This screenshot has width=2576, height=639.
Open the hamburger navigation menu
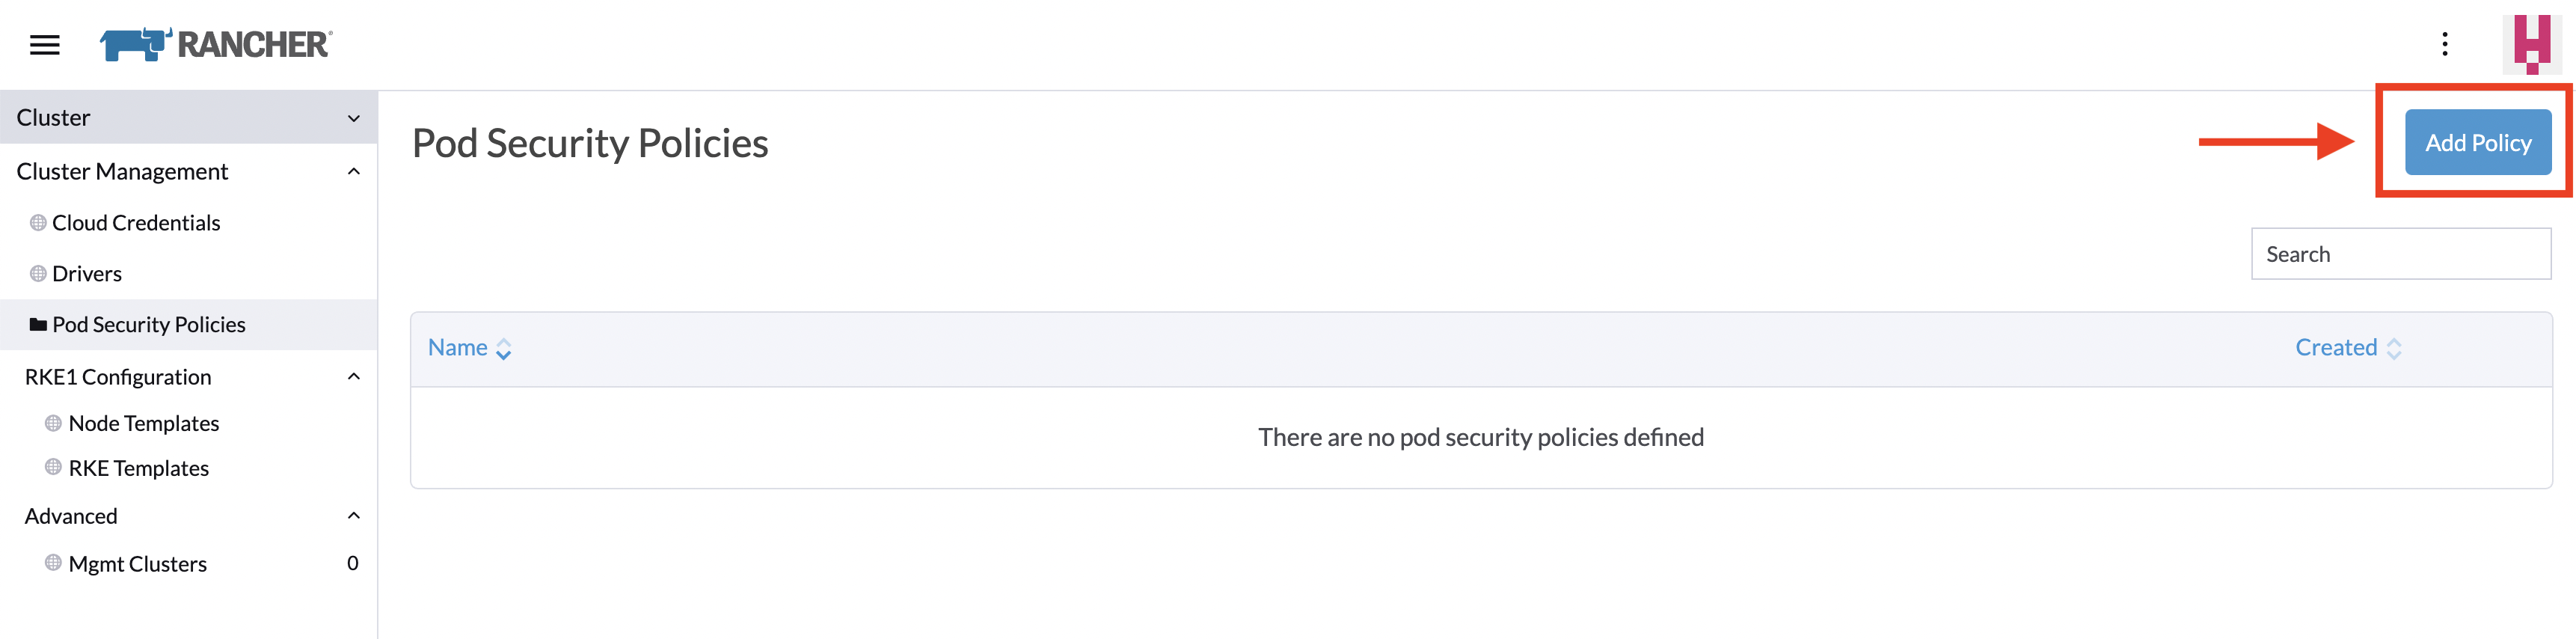44,44
